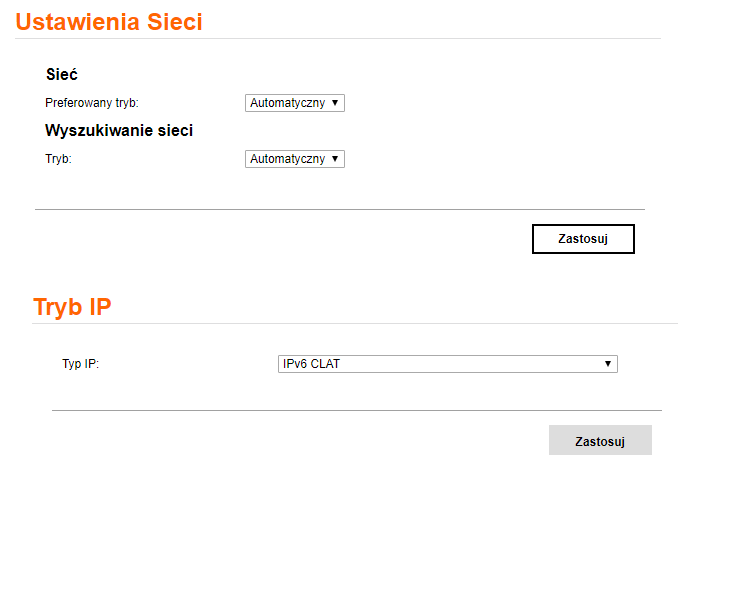Click the Ustawienia Sieci heading
This screenshot has height=598, width=754.
click(109, 22)
